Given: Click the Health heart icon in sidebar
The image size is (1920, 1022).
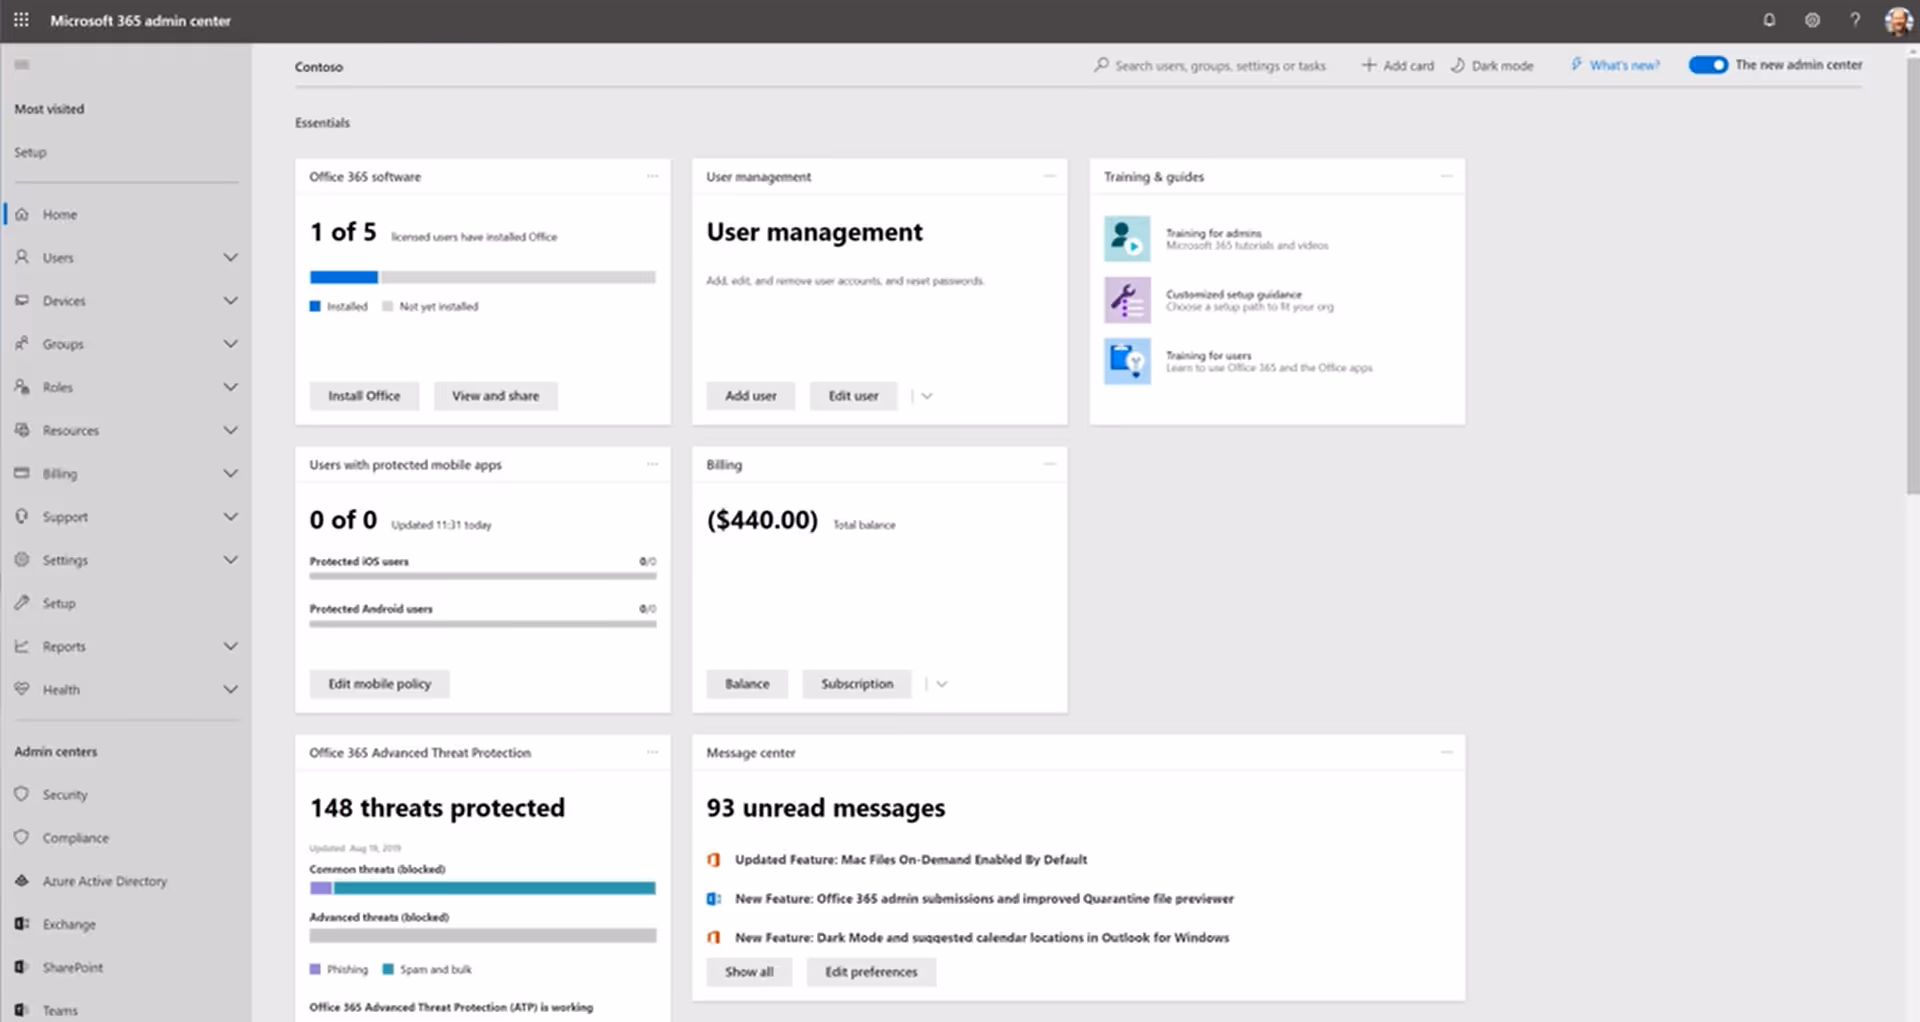Looking at the screenshot, I should [22, 689].
